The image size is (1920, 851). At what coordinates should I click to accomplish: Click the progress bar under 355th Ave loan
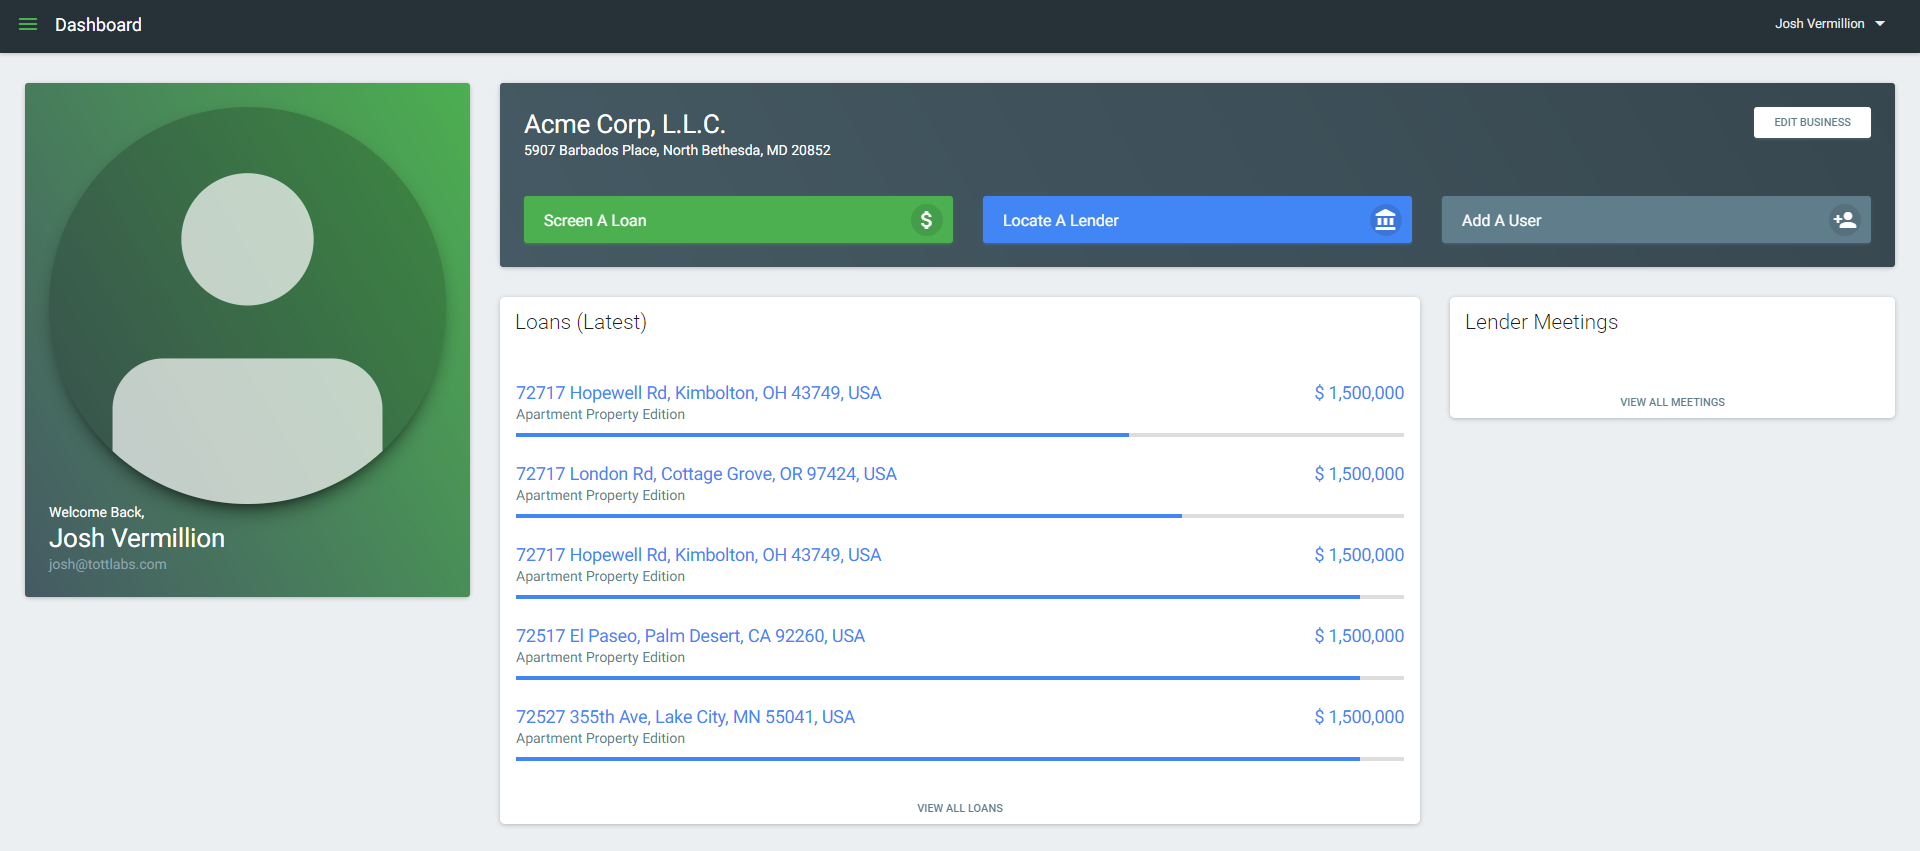click(960, 759)
